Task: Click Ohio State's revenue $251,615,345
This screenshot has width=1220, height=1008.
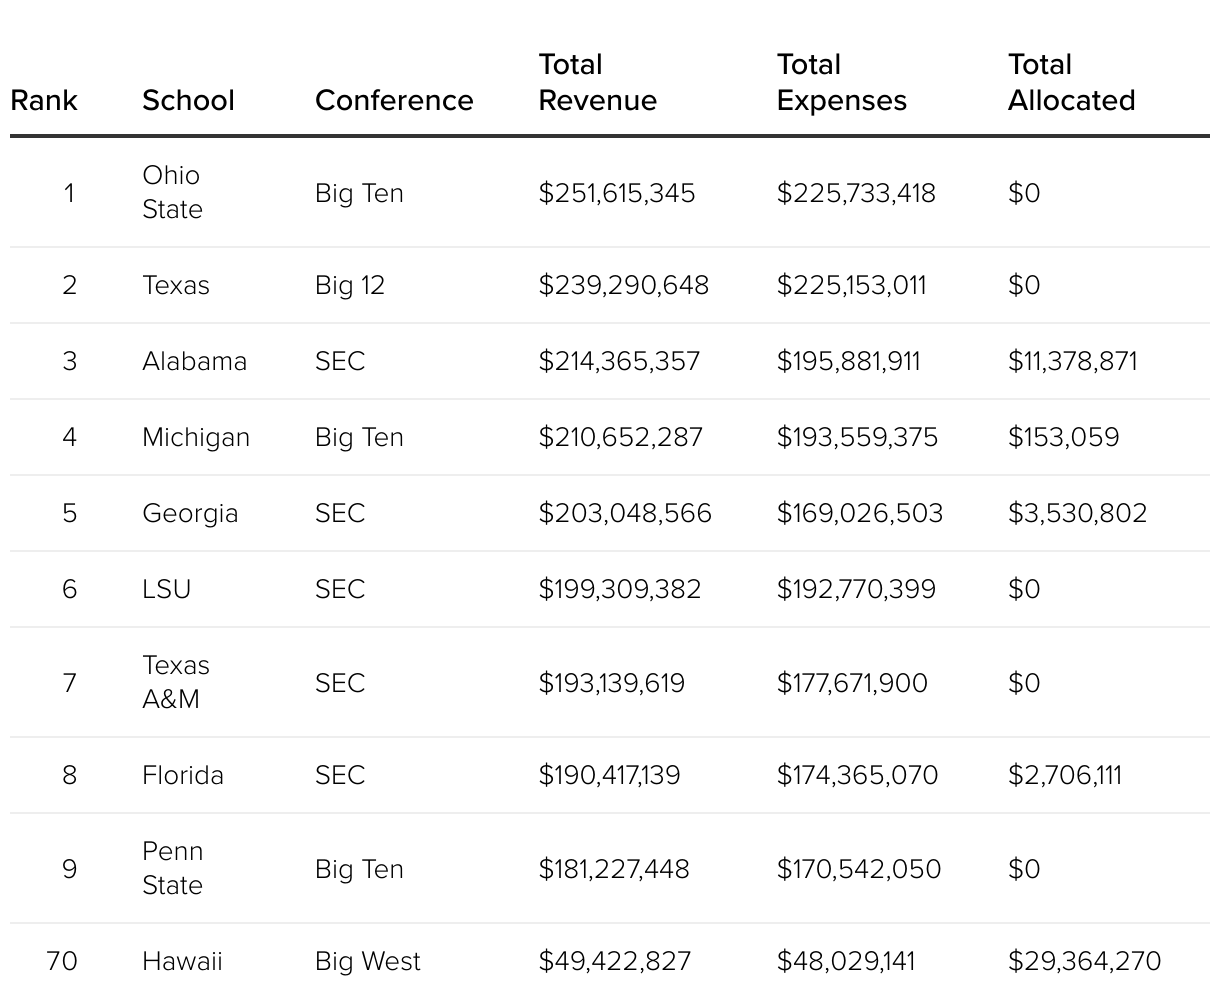Action: [616, 193]
